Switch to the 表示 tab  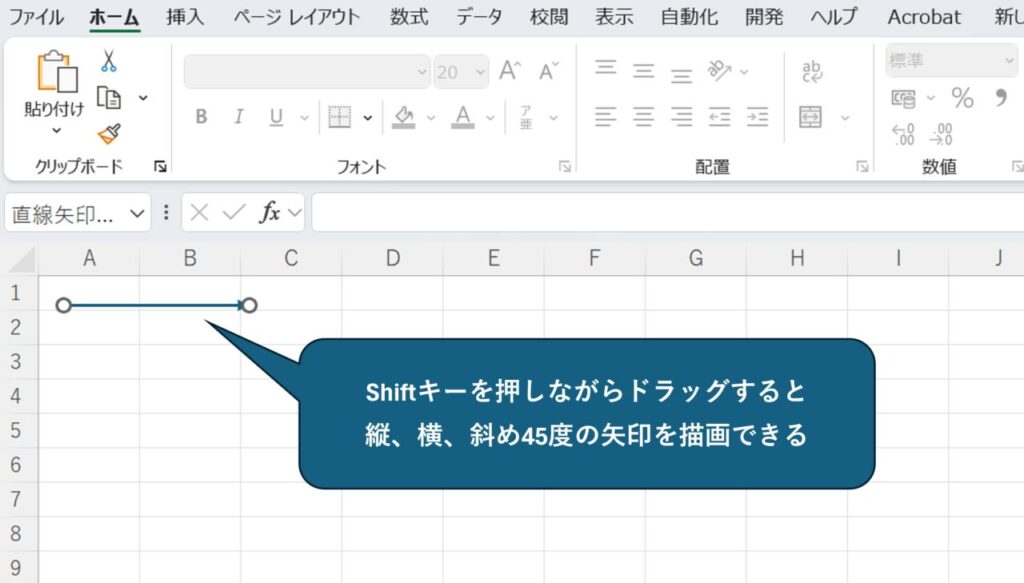614,16
